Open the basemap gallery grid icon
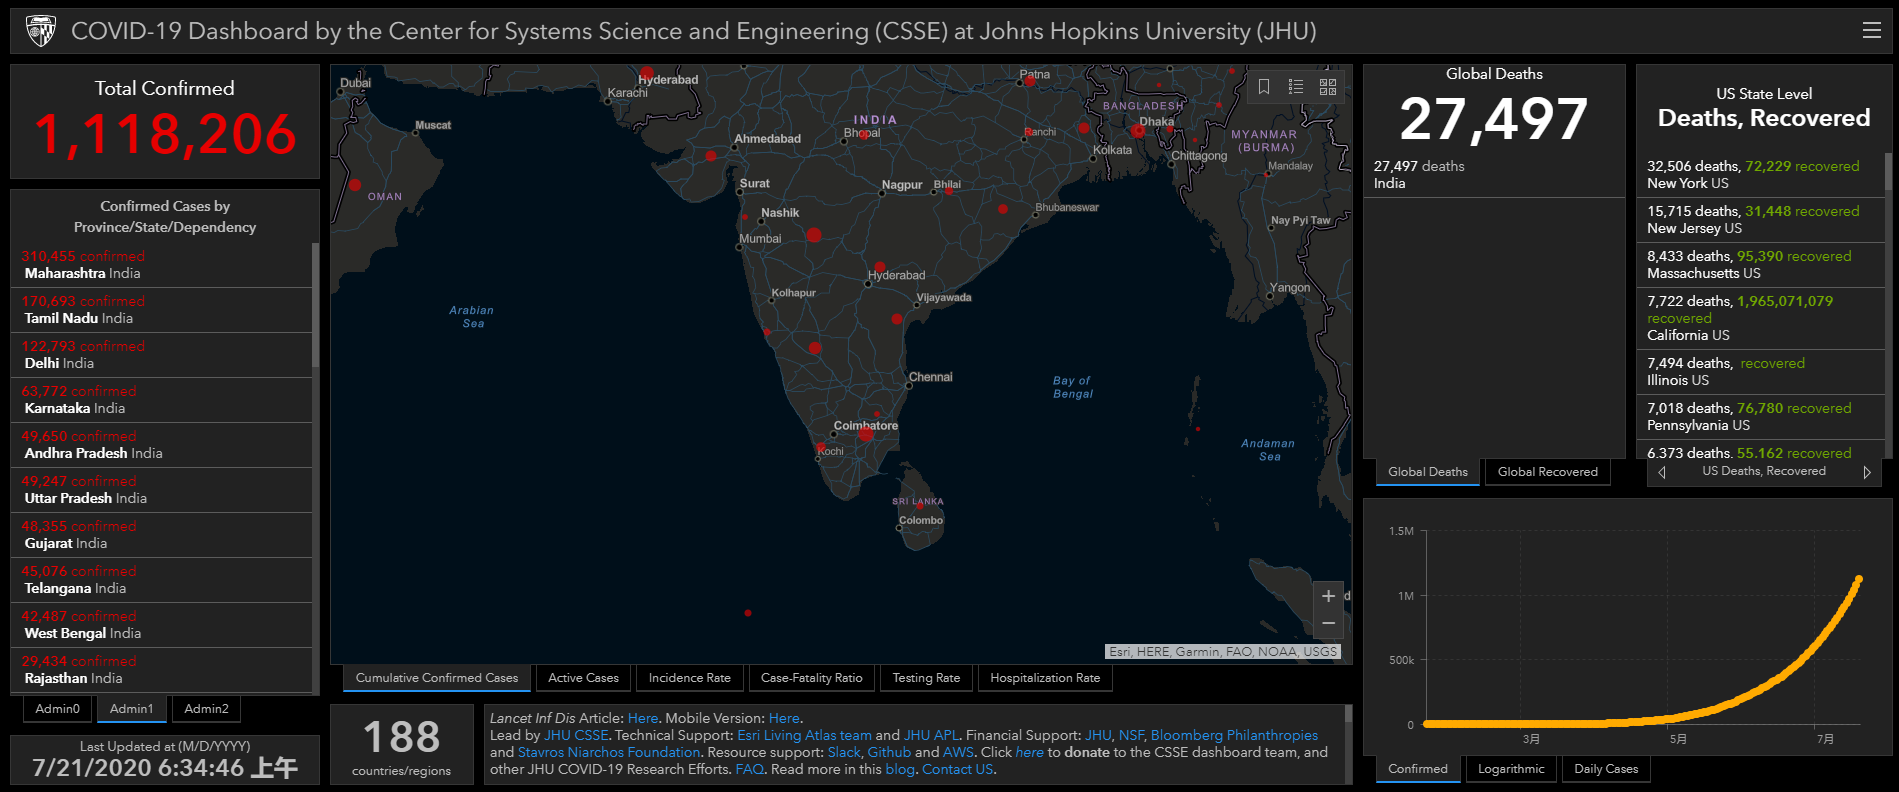The width and height of the screenshot is (1899, 792). coord(1328,87)
